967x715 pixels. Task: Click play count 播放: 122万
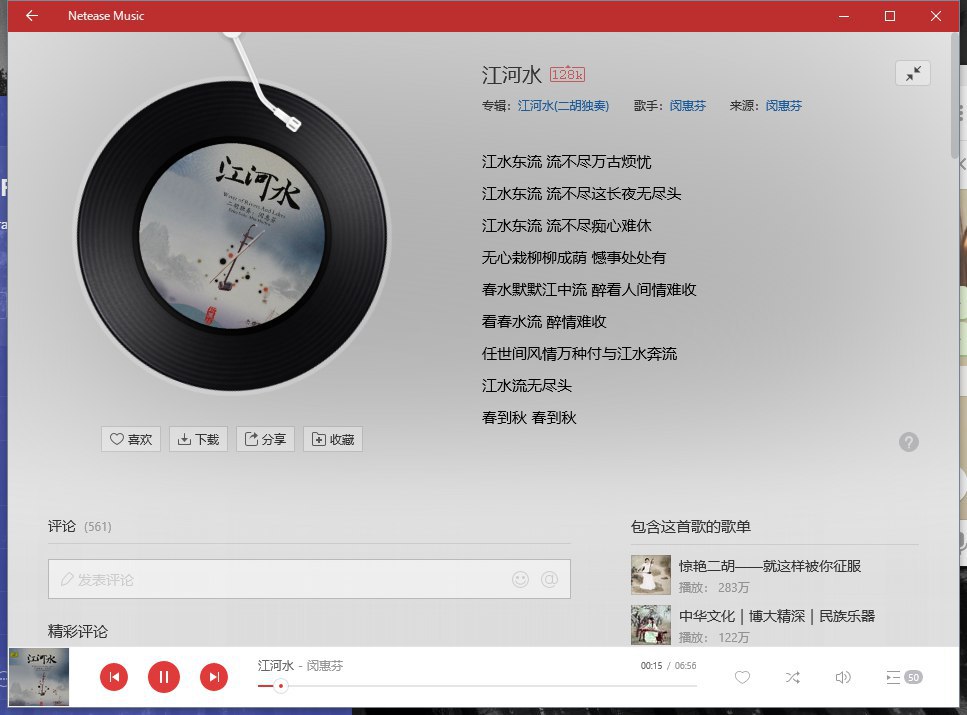point(714,637)
